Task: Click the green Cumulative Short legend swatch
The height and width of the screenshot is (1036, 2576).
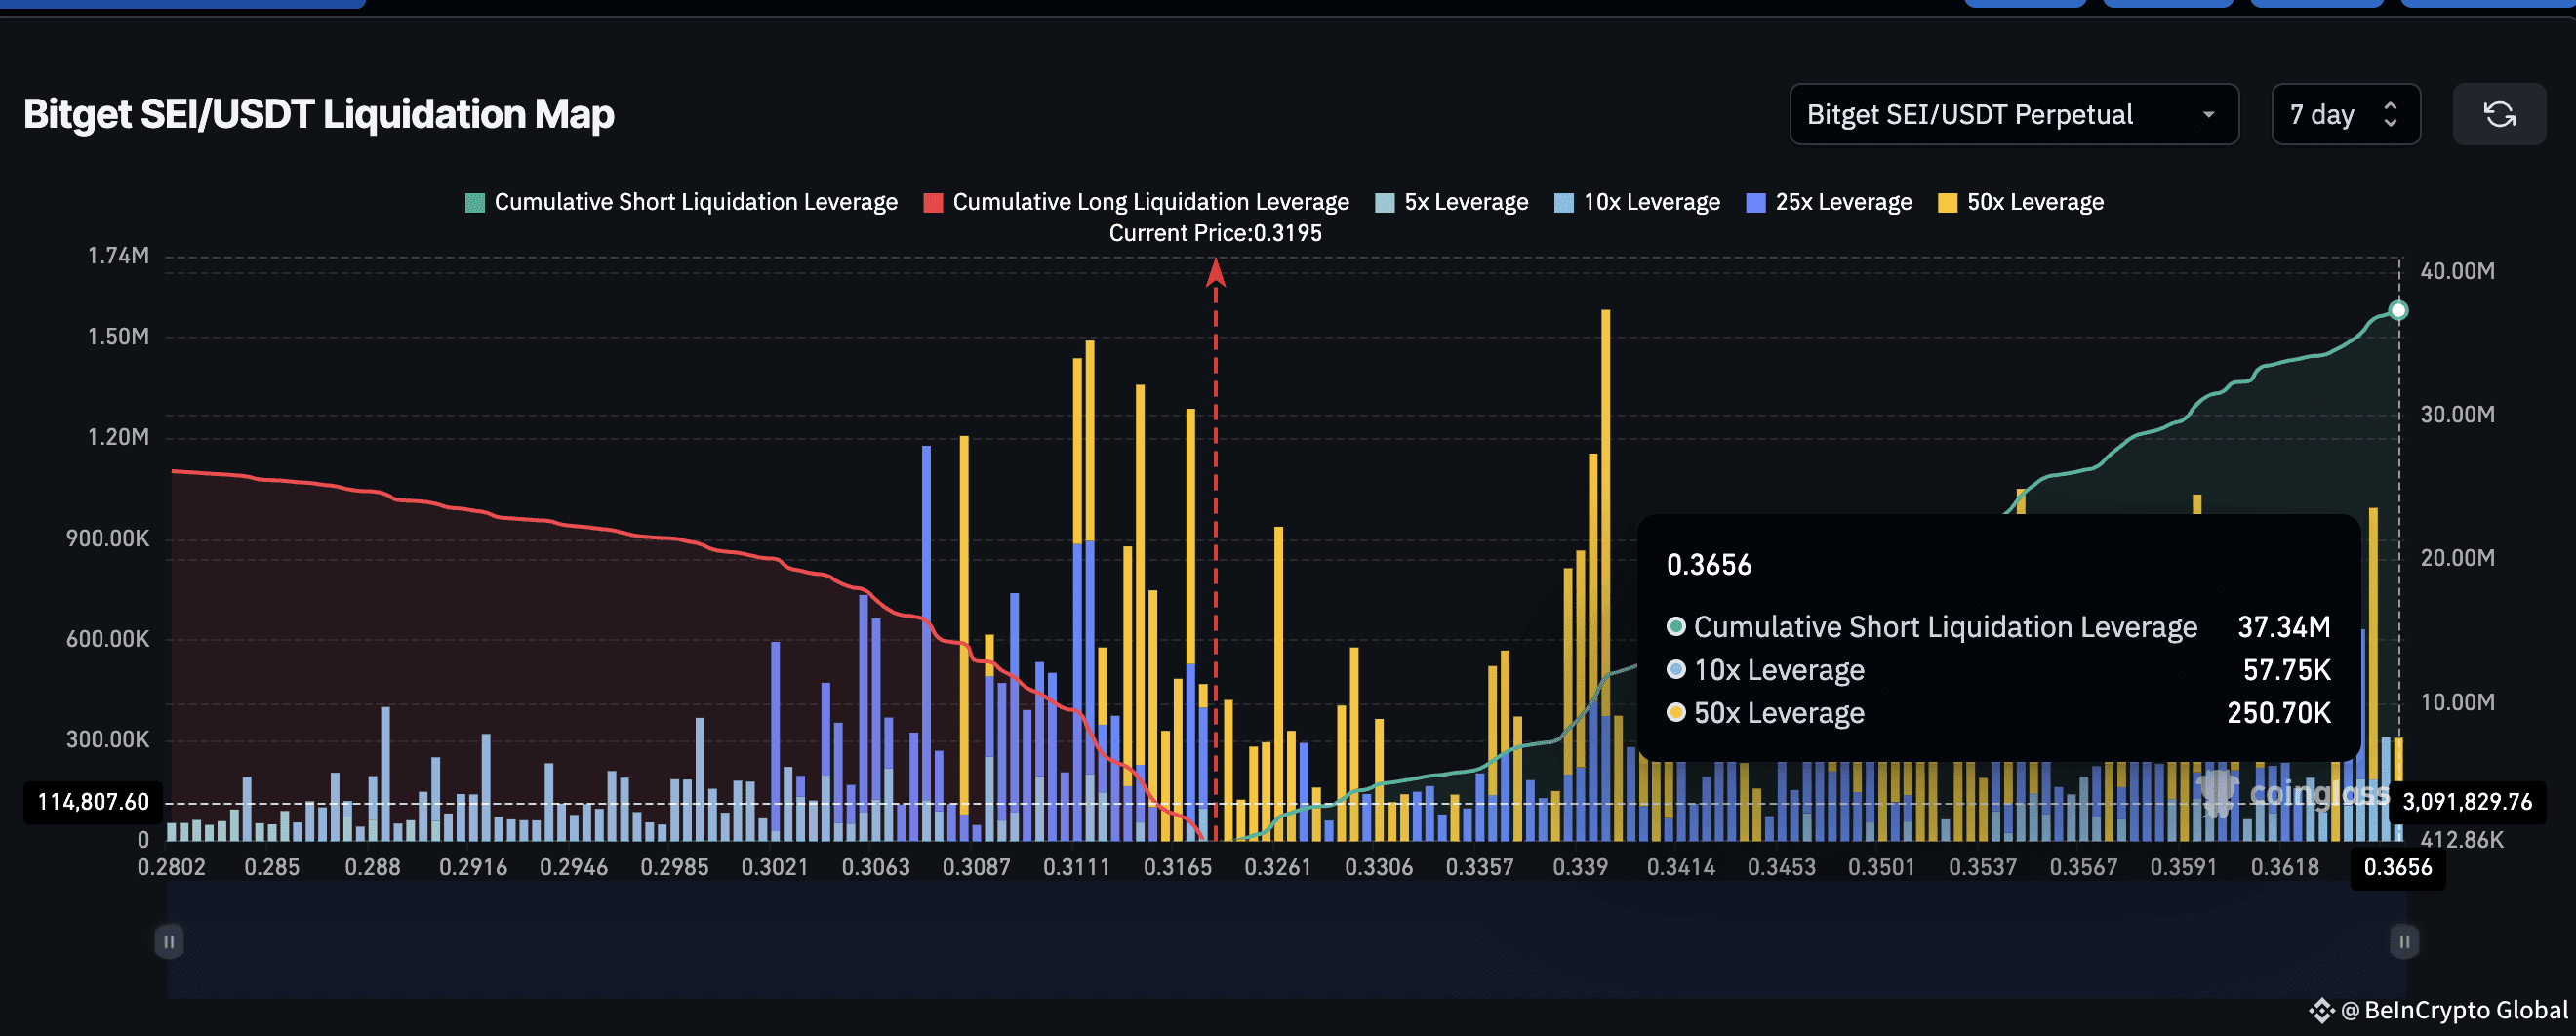Action: [x=475, y=203]
